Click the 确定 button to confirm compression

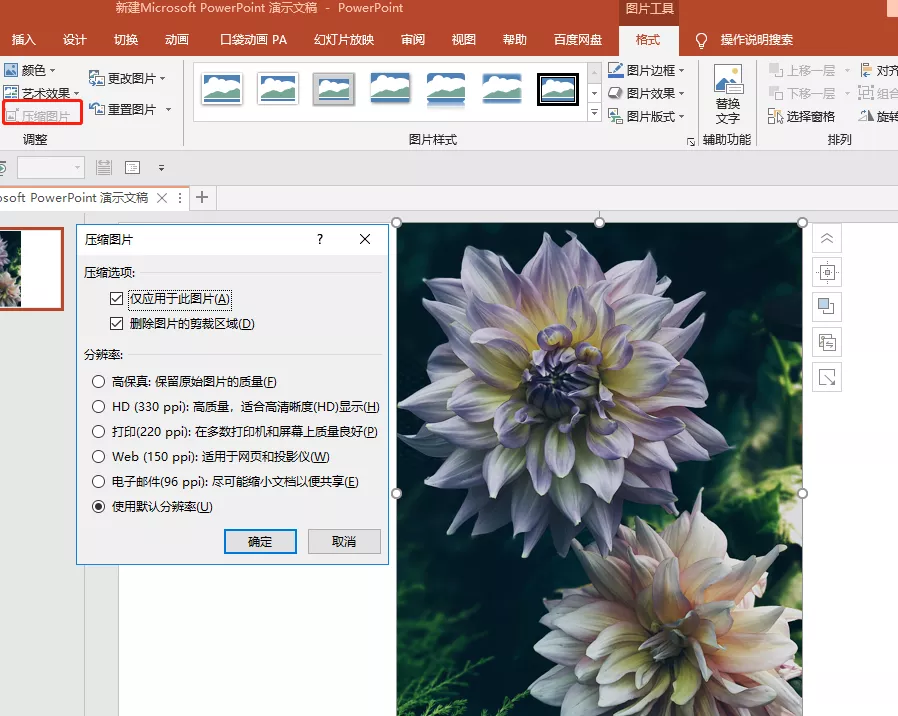[260, 541]
